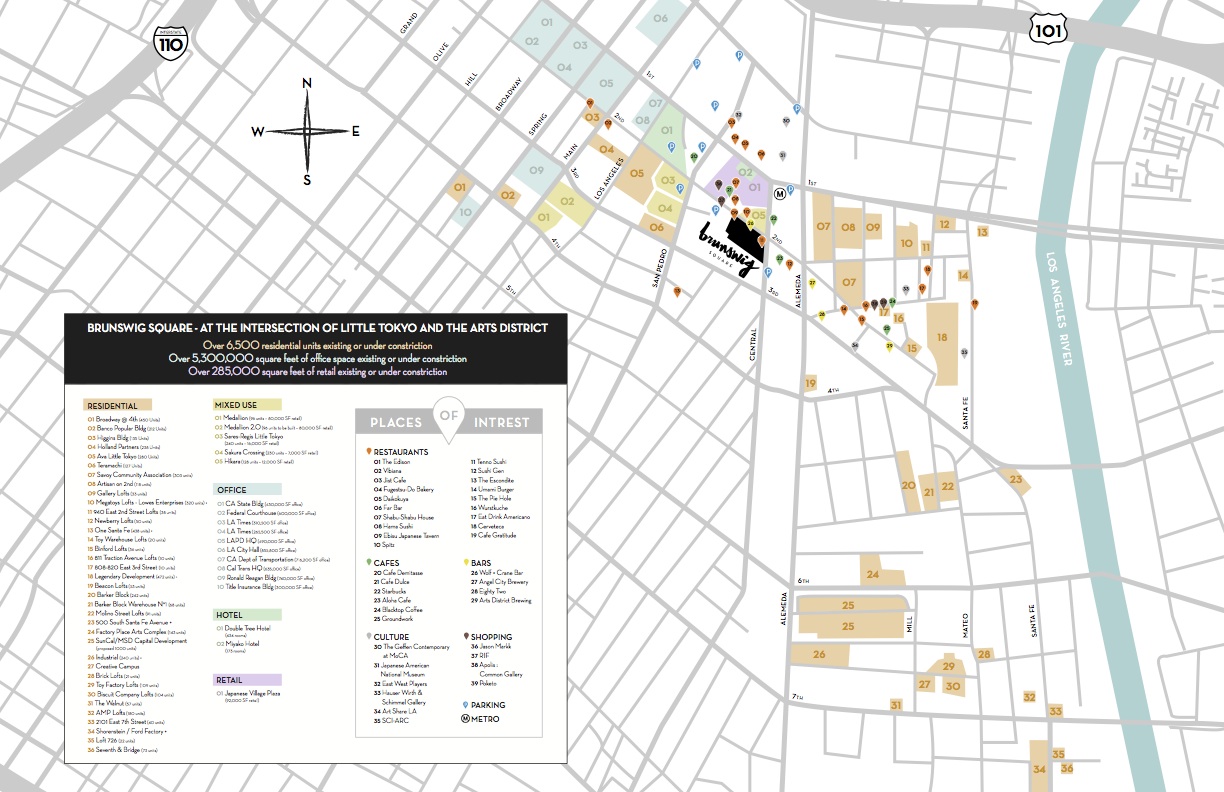
Task: Click yellow bar pin 27 near Alameda
Action: click(x=812, y=283)
